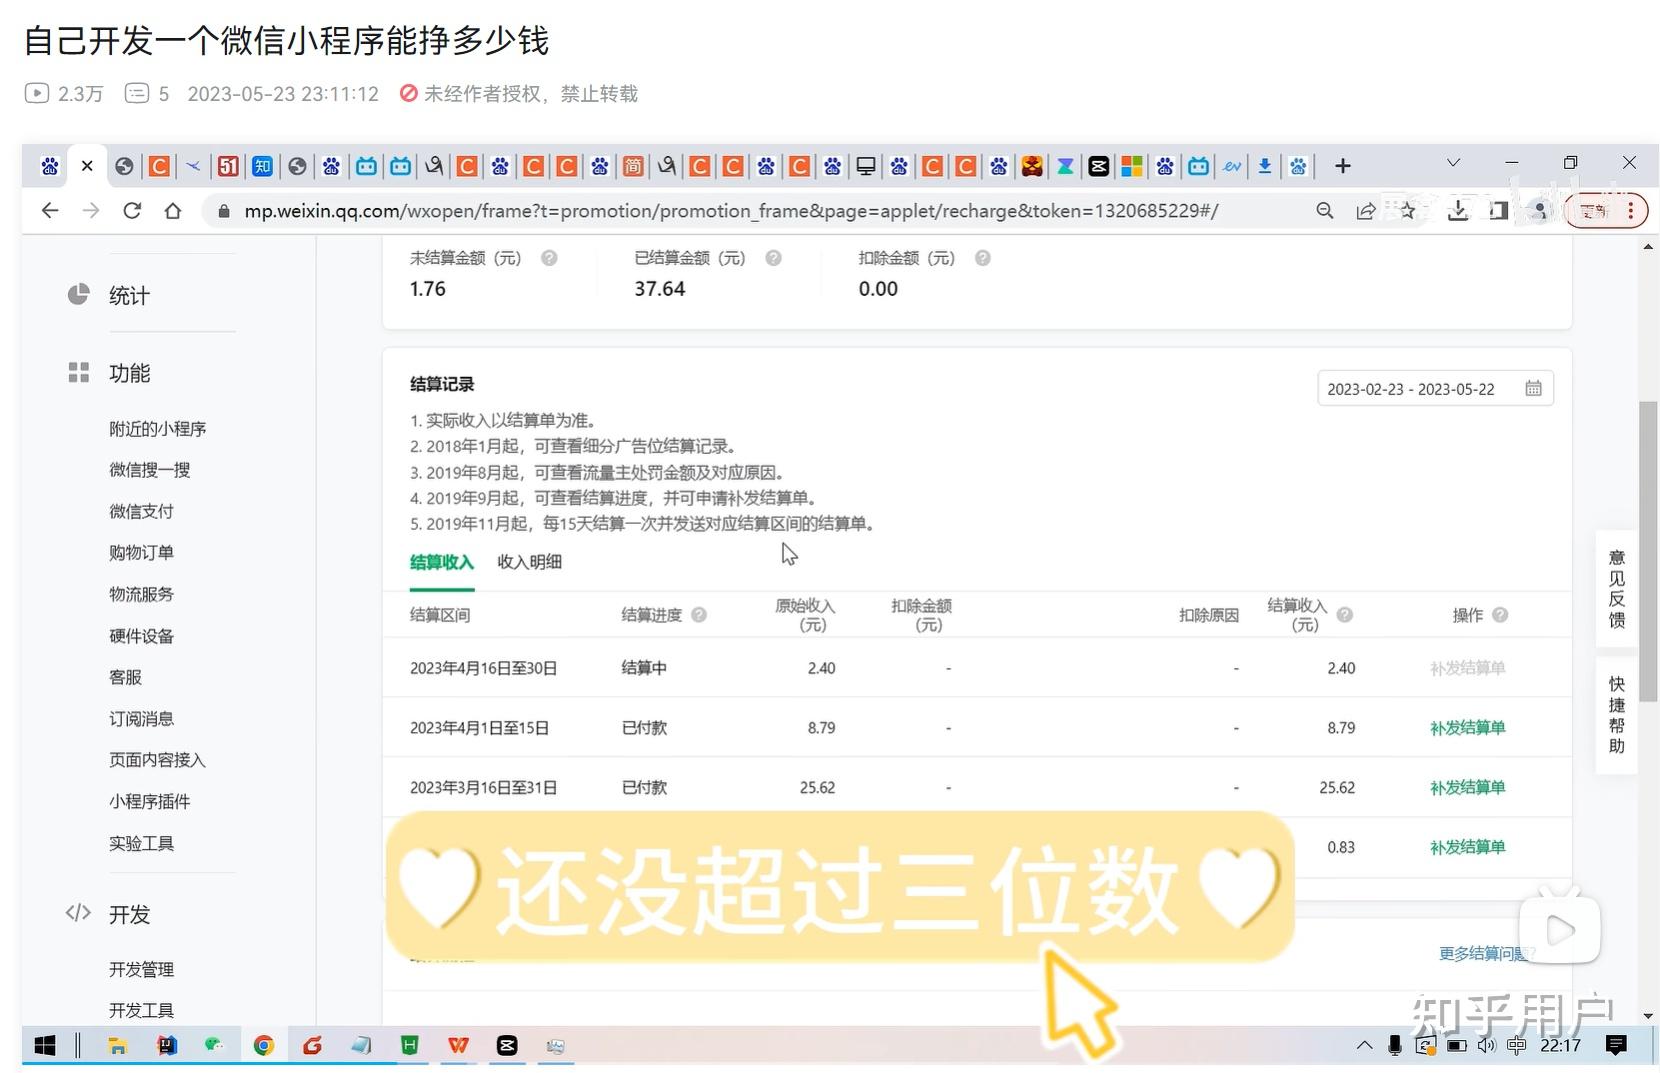This screenshot has width=1660, height=1073.
Task: Open 开发 section in sidebar
Action: 129,914
